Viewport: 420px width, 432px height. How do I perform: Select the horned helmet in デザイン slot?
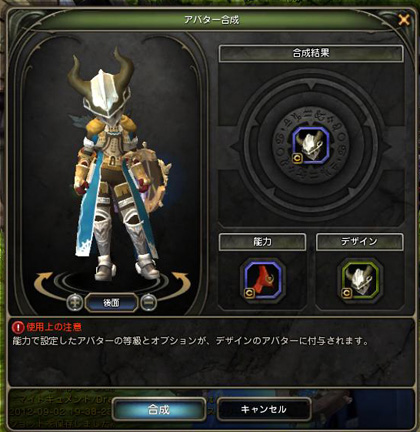[x=360, y=280]
